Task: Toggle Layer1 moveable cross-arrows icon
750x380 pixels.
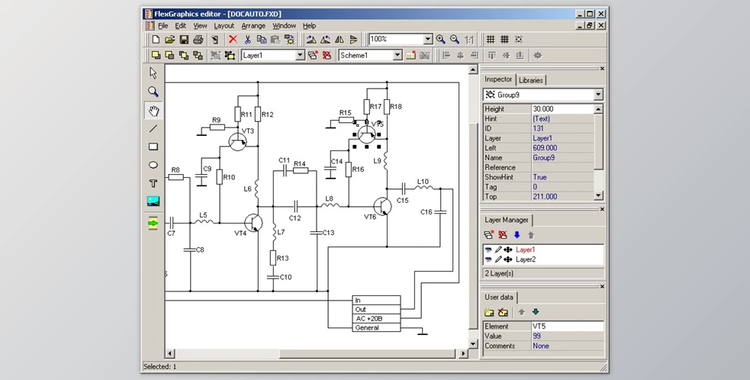Action: click(x=508, y=250)
